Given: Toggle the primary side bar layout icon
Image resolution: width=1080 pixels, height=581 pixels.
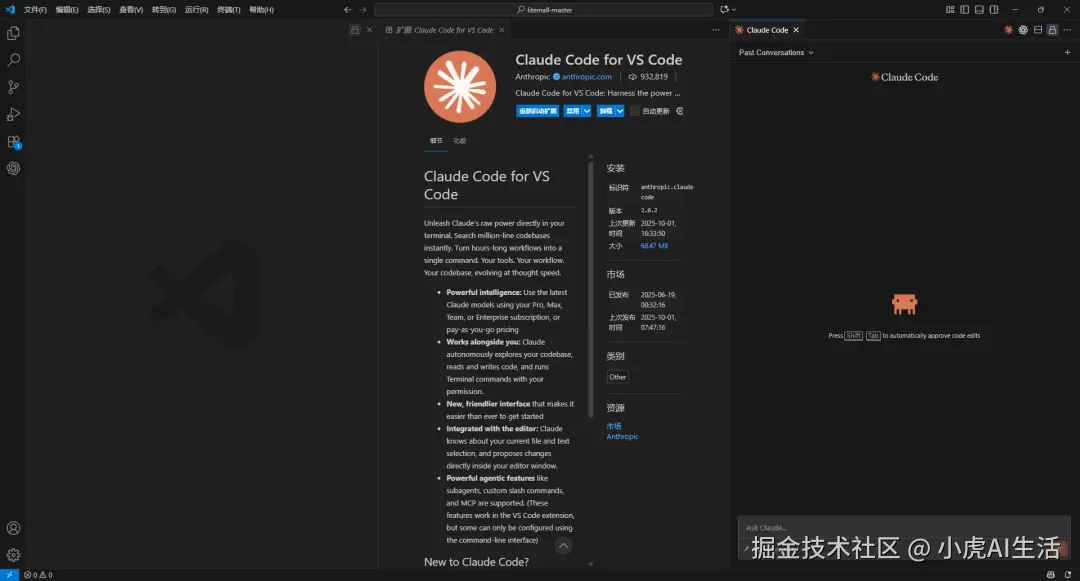Looking at the screenshot, I should click(x=964, y=10).
